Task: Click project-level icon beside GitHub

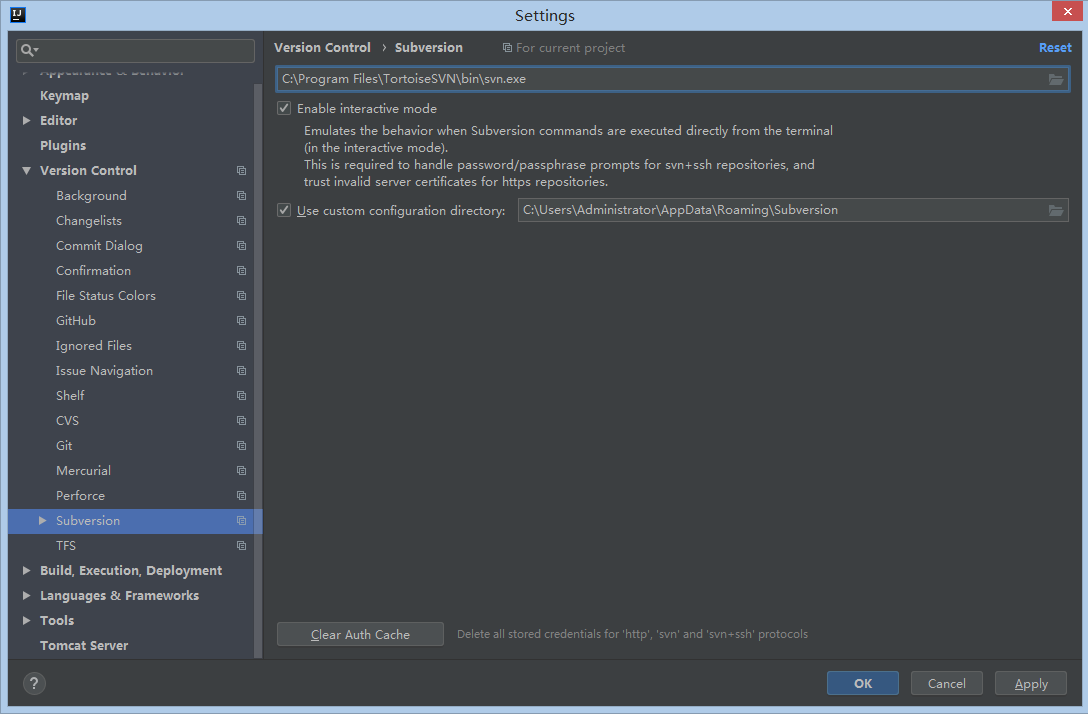Action: (x=241, y=321)
